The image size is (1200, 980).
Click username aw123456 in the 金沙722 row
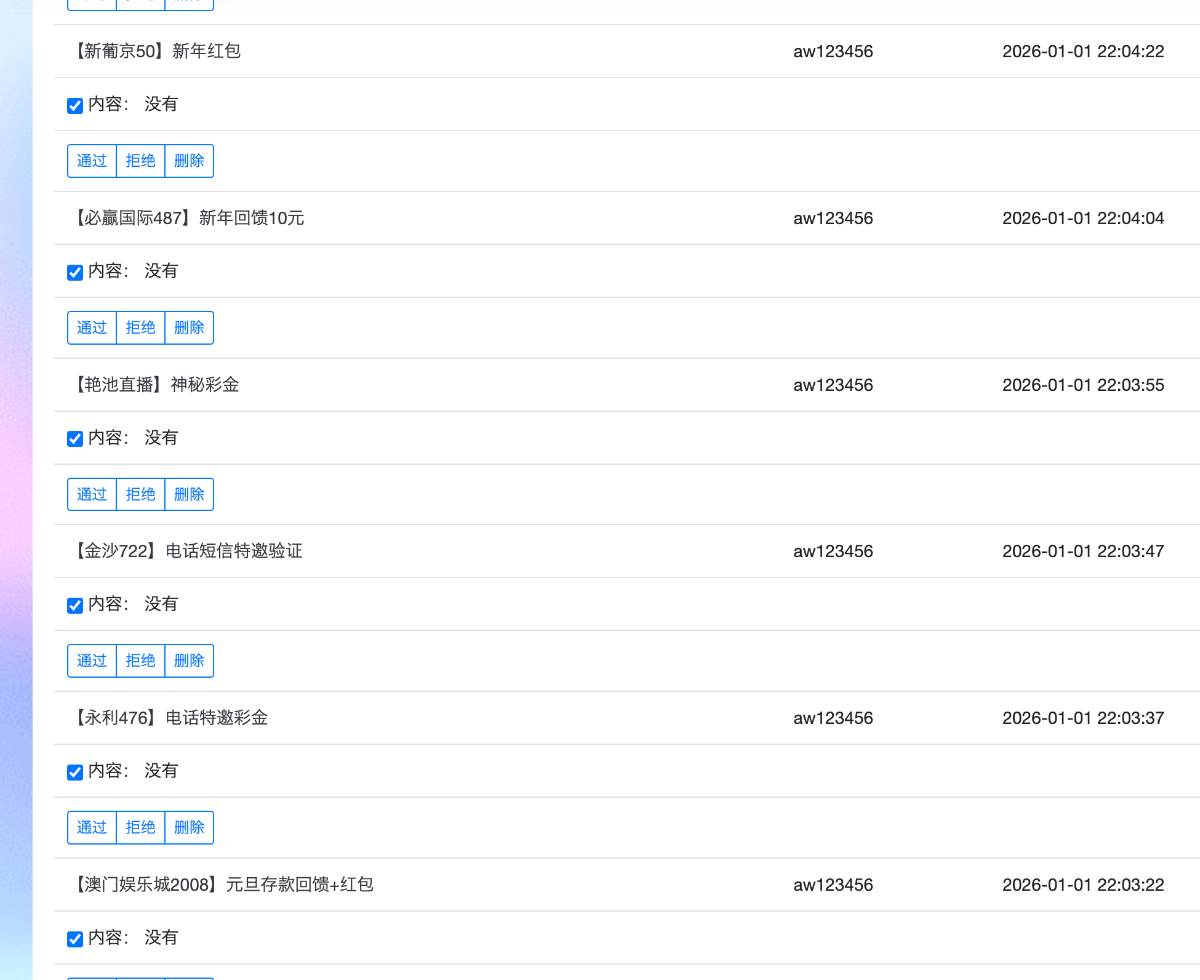(x=833, y=551)
